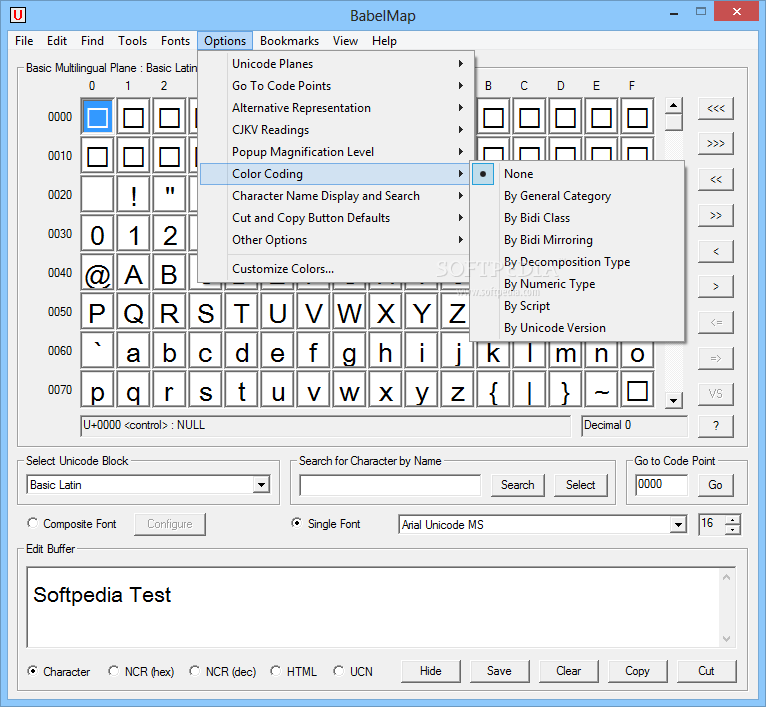Viewport: 766px width, 707px height.
Task: Click the Go to Code Point input field
Action: (661, 485)
